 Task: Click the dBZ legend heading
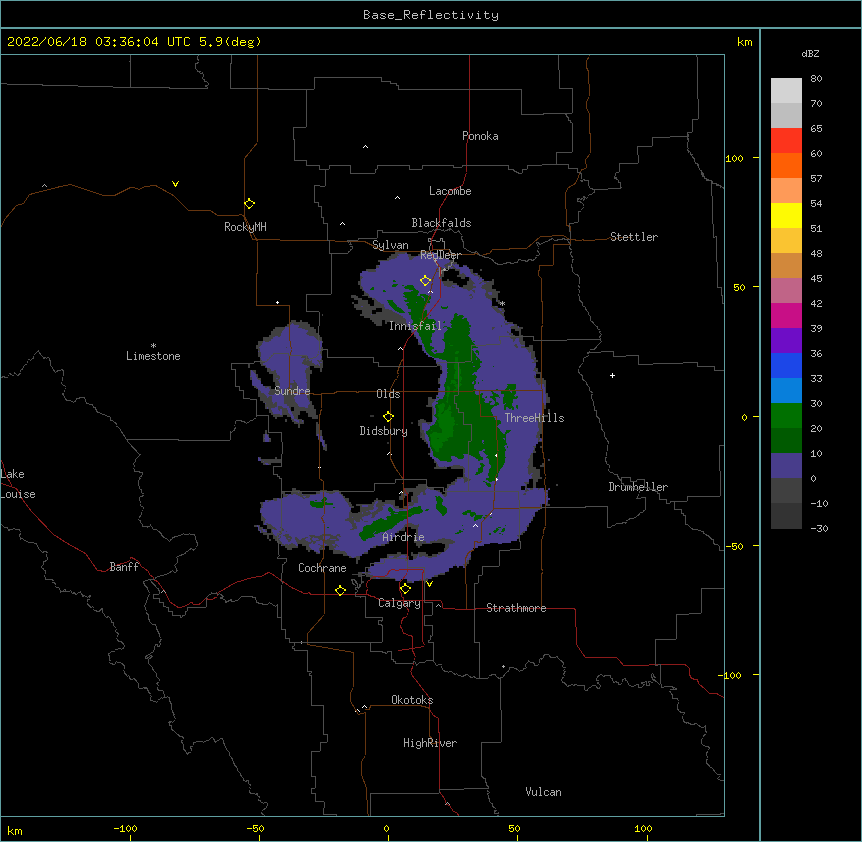pos(810,54)
